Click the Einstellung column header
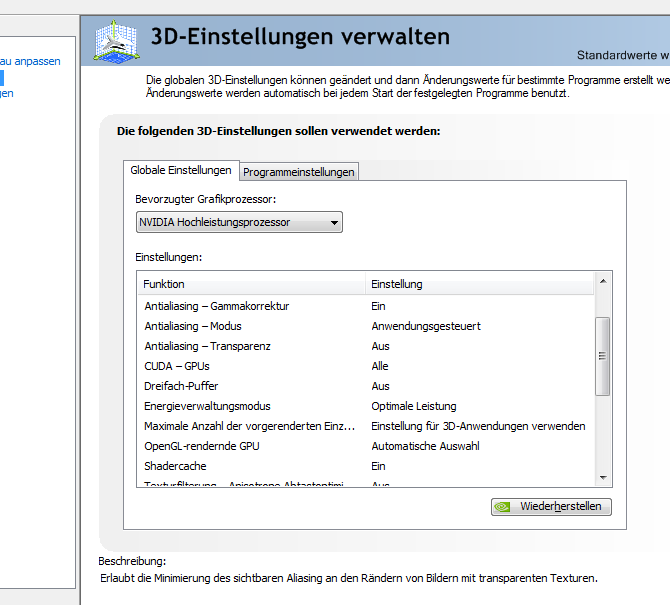This screenshot has width=670, height=605. 479,284
